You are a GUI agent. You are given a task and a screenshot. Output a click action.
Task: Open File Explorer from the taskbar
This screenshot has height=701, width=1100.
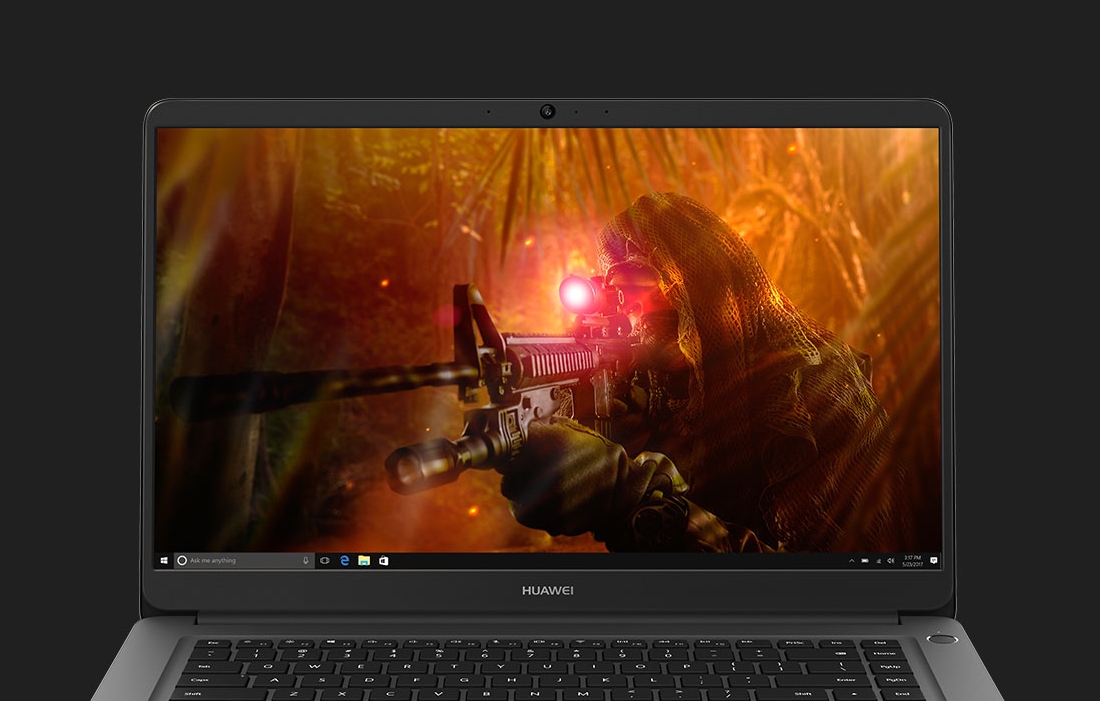(364, 561)
